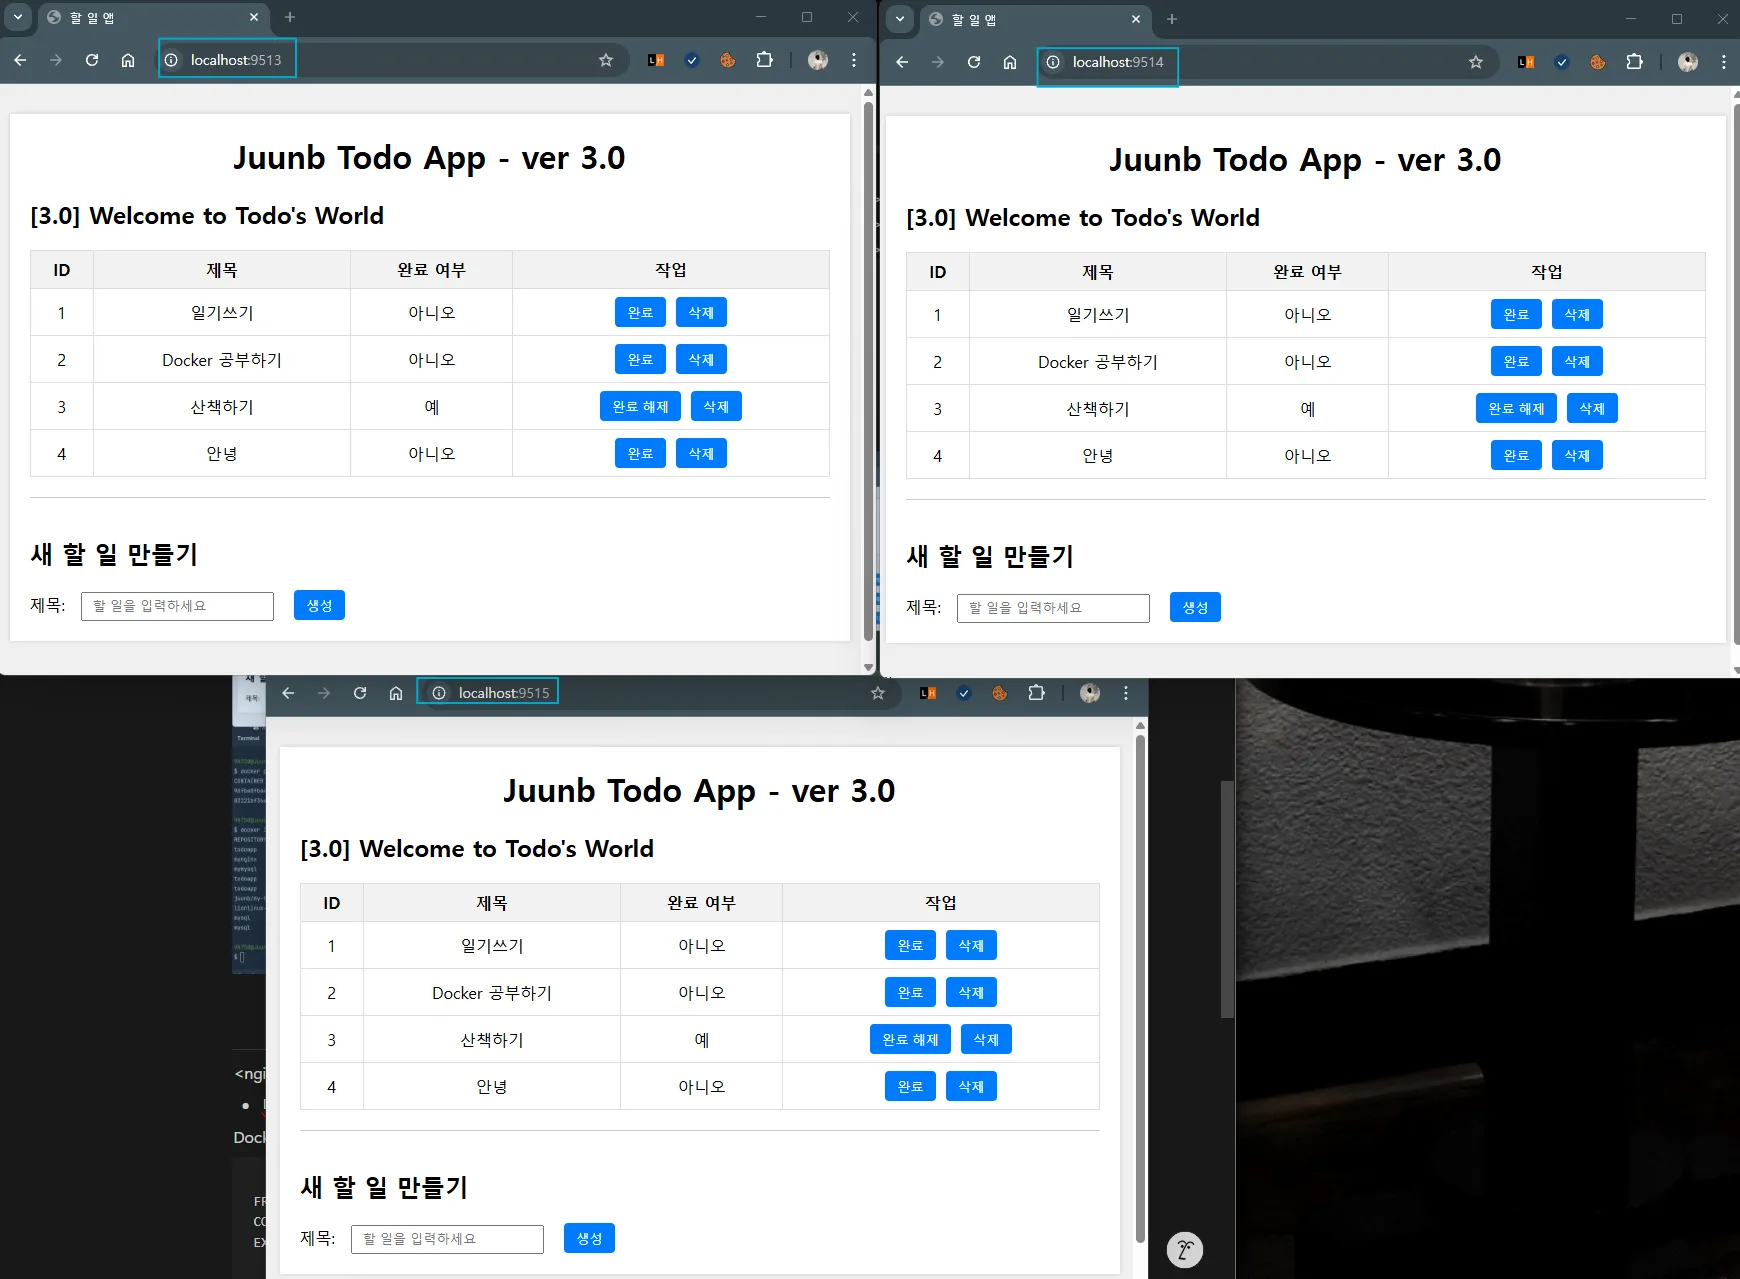Open home page in localhost:9513 window
Screen dimensions: 1740x1279
128,60
